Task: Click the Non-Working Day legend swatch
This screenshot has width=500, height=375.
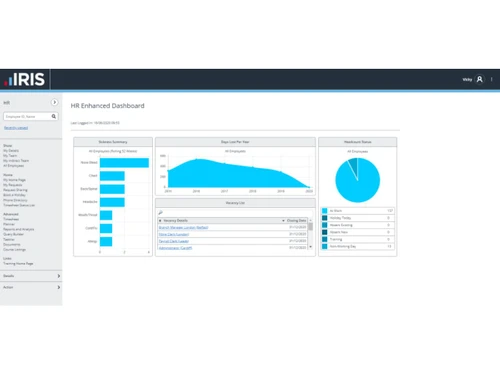Action: [324, 247]
